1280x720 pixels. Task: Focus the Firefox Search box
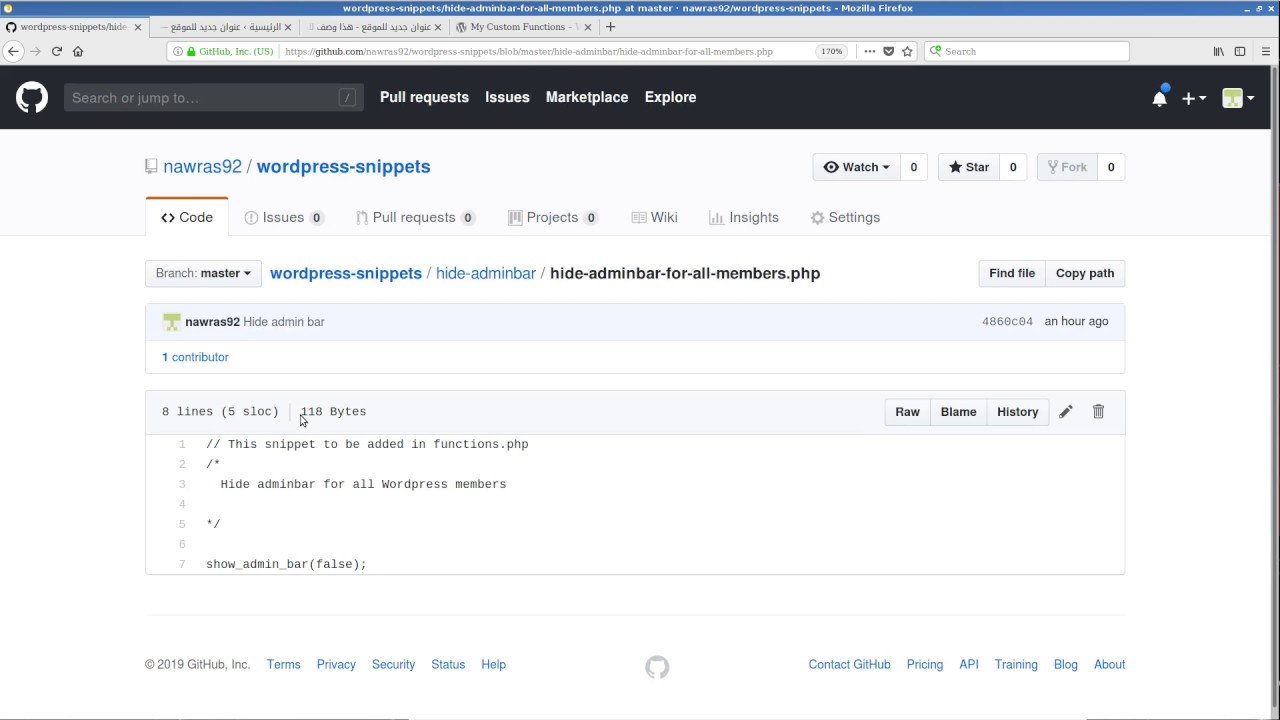tap(1027, 51)
